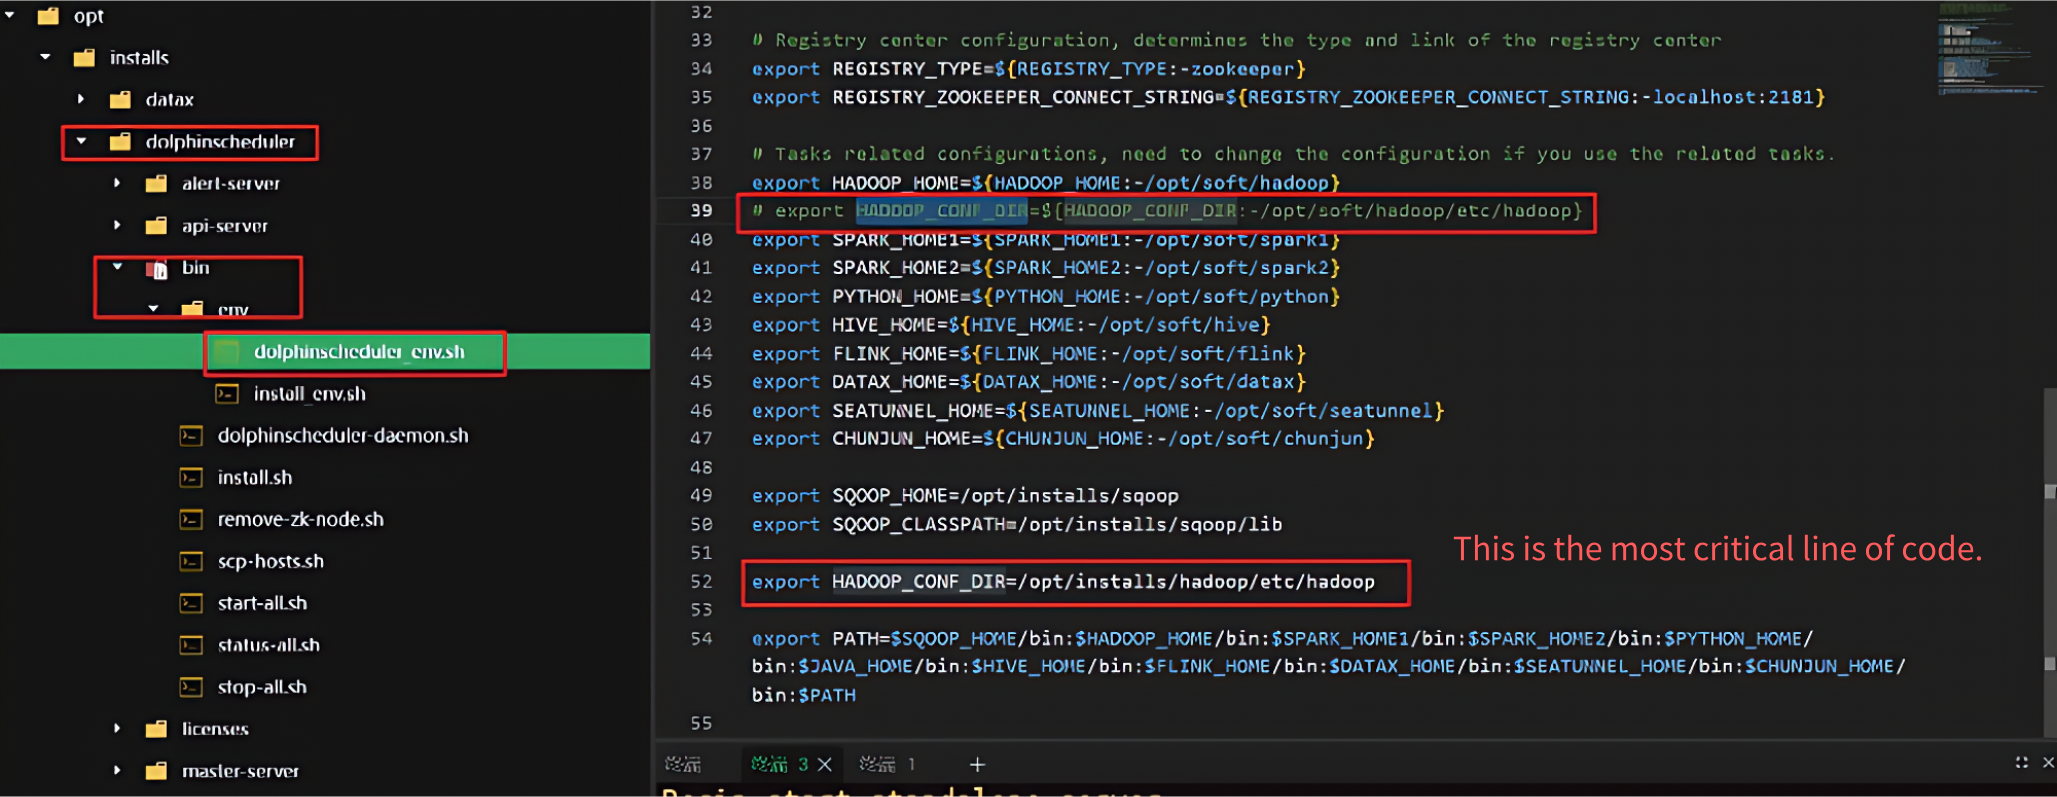Close the terminal panel
2057x797 pixels.
pos(2048,763)
